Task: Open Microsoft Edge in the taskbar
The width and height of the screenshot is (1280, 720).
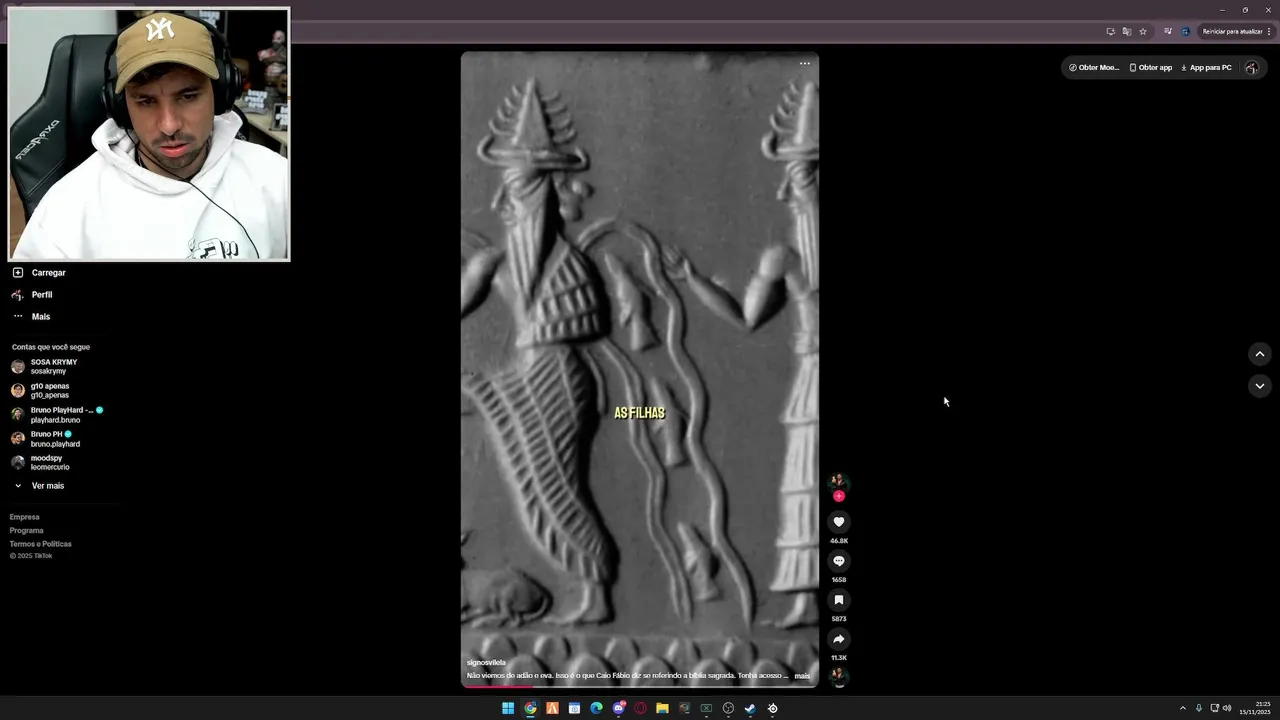Action: click(x=596, y=708)
